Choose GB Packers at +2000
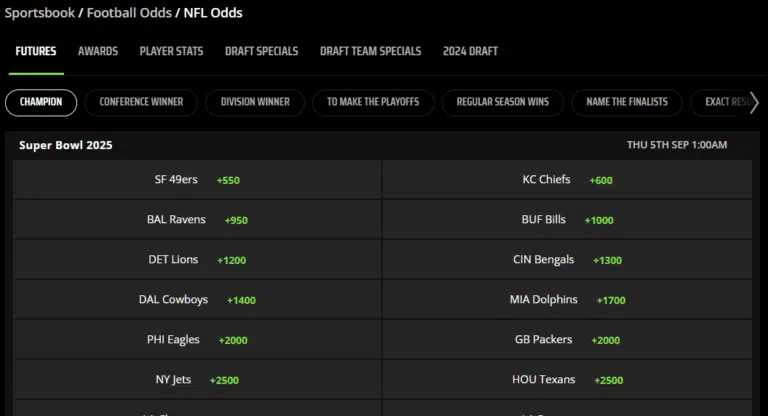Viewport: 768px width, 416px height. (x=567, y=340)
